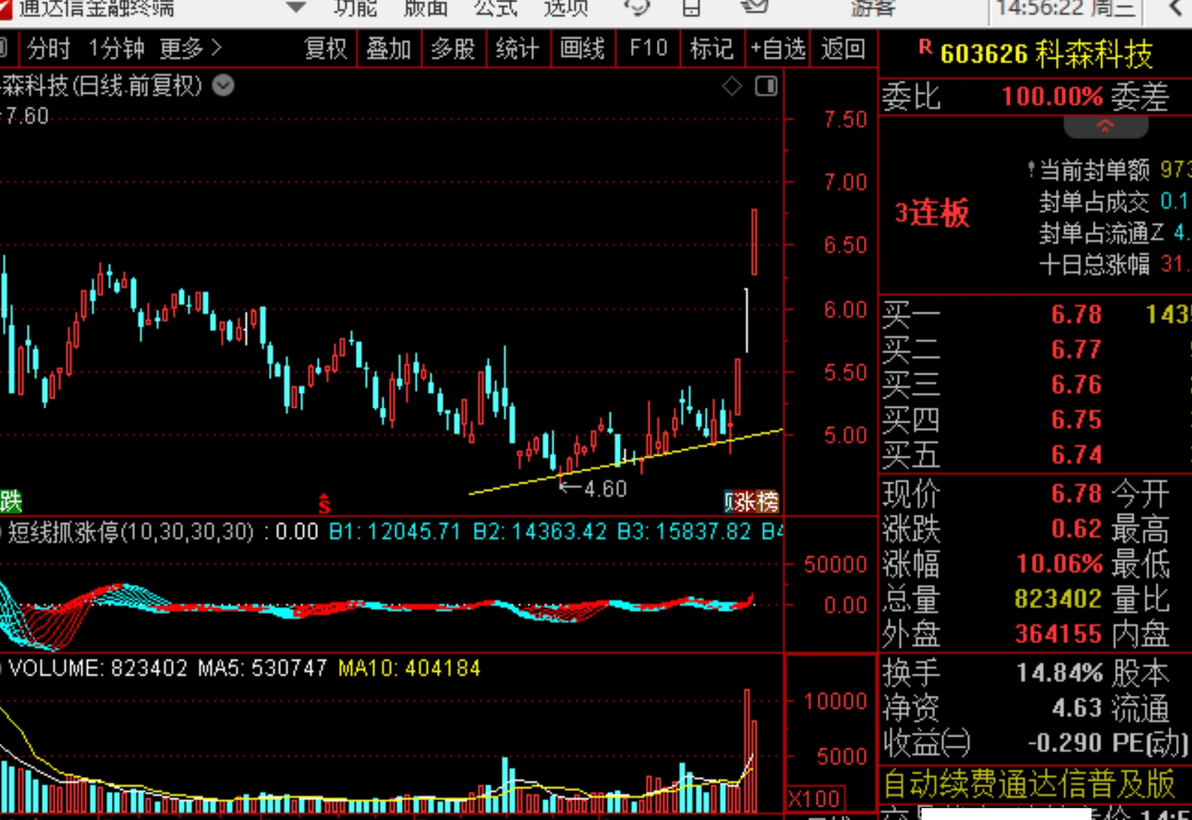Open the 自动续费通达信普及版 promo link
1192x820 pixels.
tap(1029, 784)
